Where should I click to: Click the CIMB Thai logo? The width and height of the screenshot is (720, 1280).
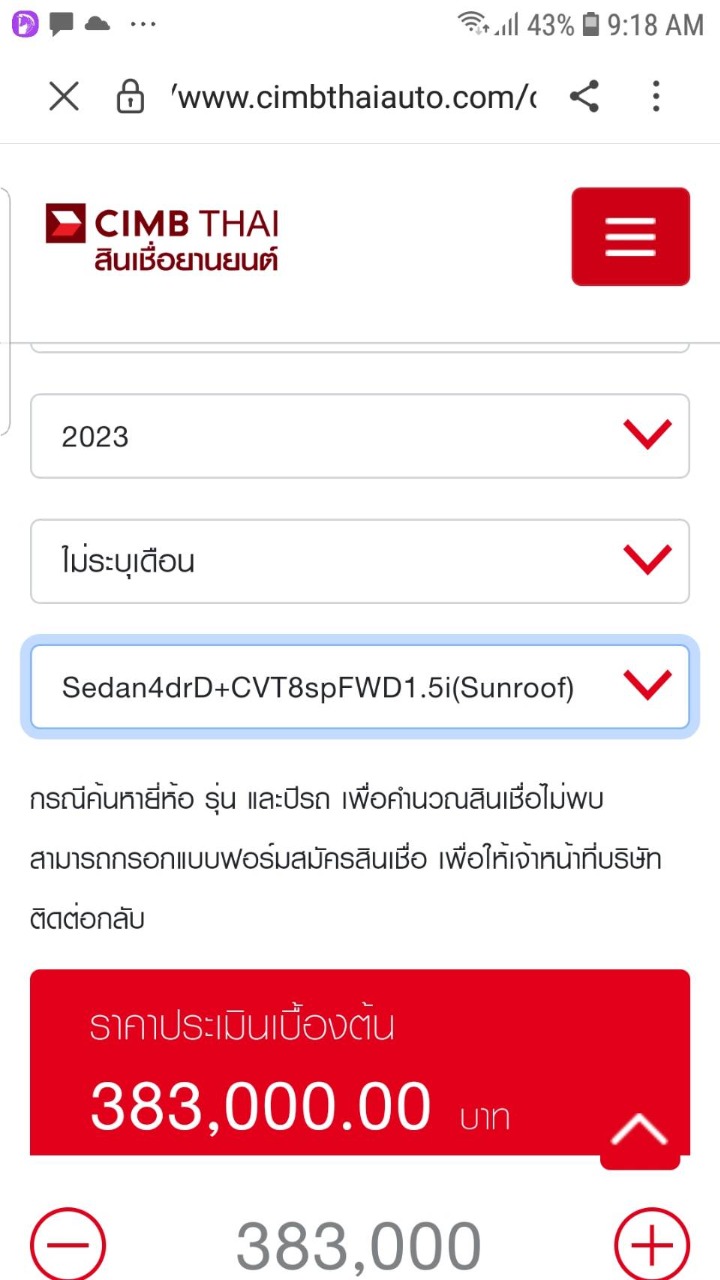(161, 237)
